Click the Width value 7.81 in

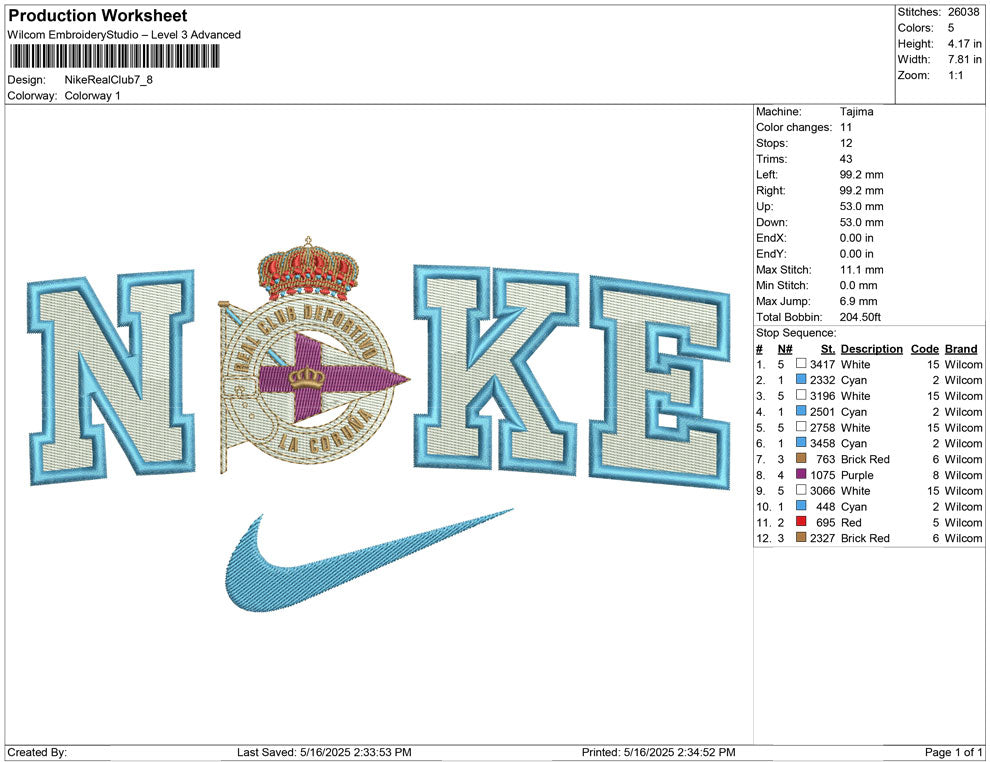[x=964, y=59]
